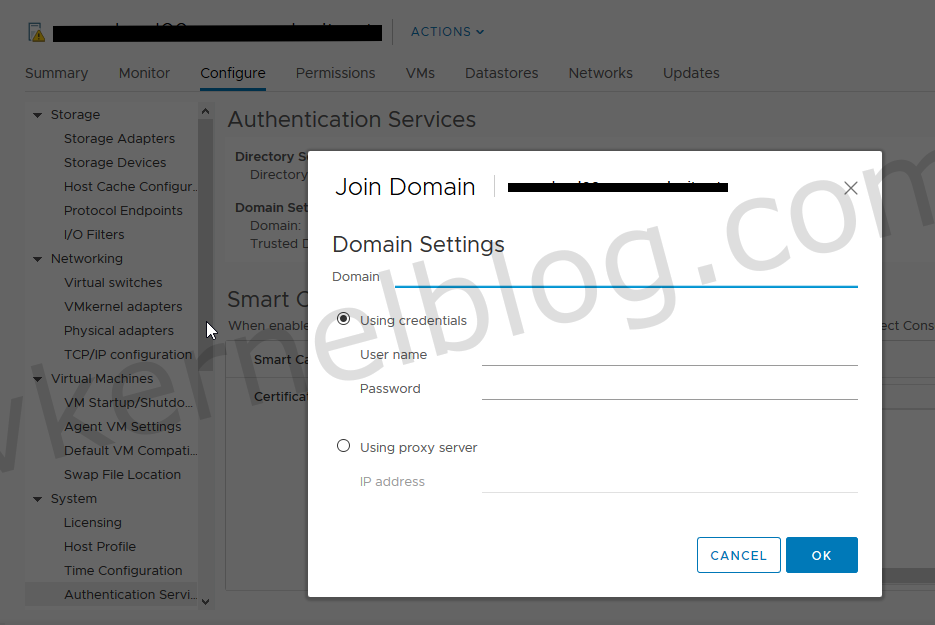Choose Using credentials authentication

pos(343,319)
